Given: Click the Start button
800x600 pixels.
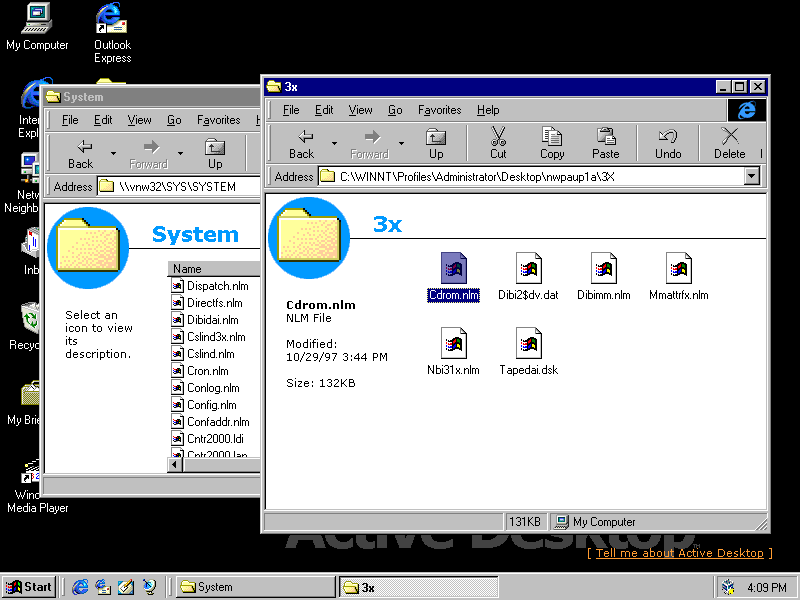Looking at the screenshot, I should click(29, 587).
